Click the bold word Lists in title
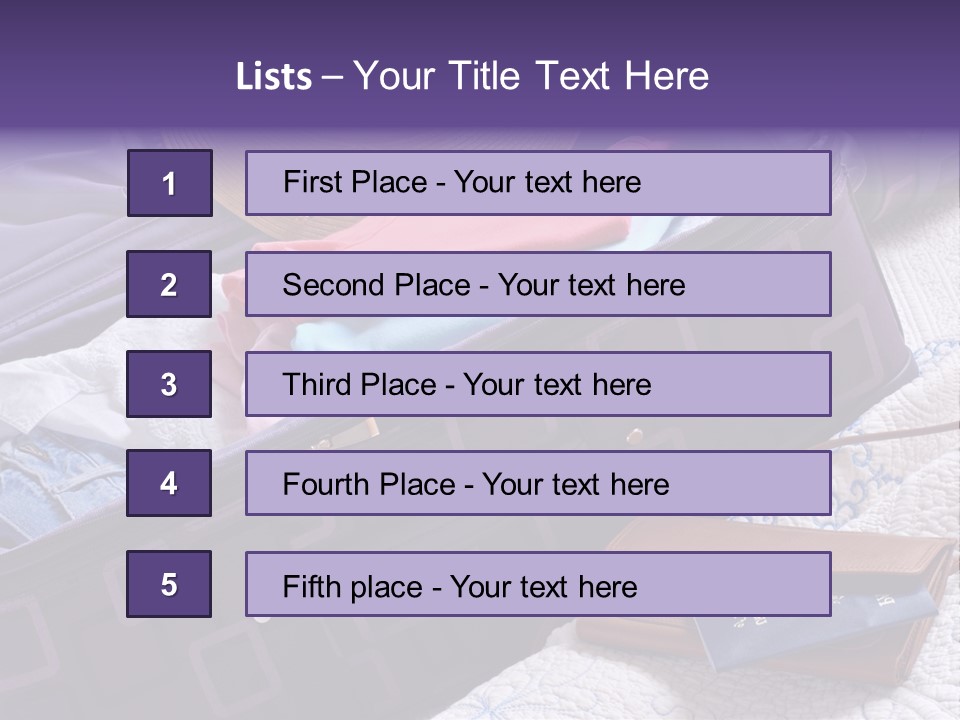Screen dimensions: 960x720 tap(274, 76)
